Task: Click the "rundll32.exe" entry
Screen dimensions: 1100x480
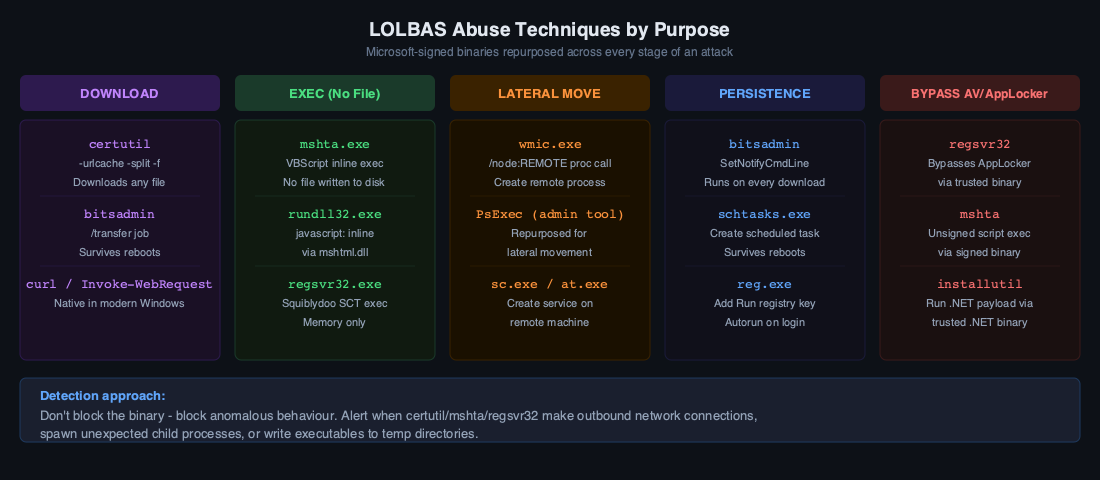Action: coord(335,214)
